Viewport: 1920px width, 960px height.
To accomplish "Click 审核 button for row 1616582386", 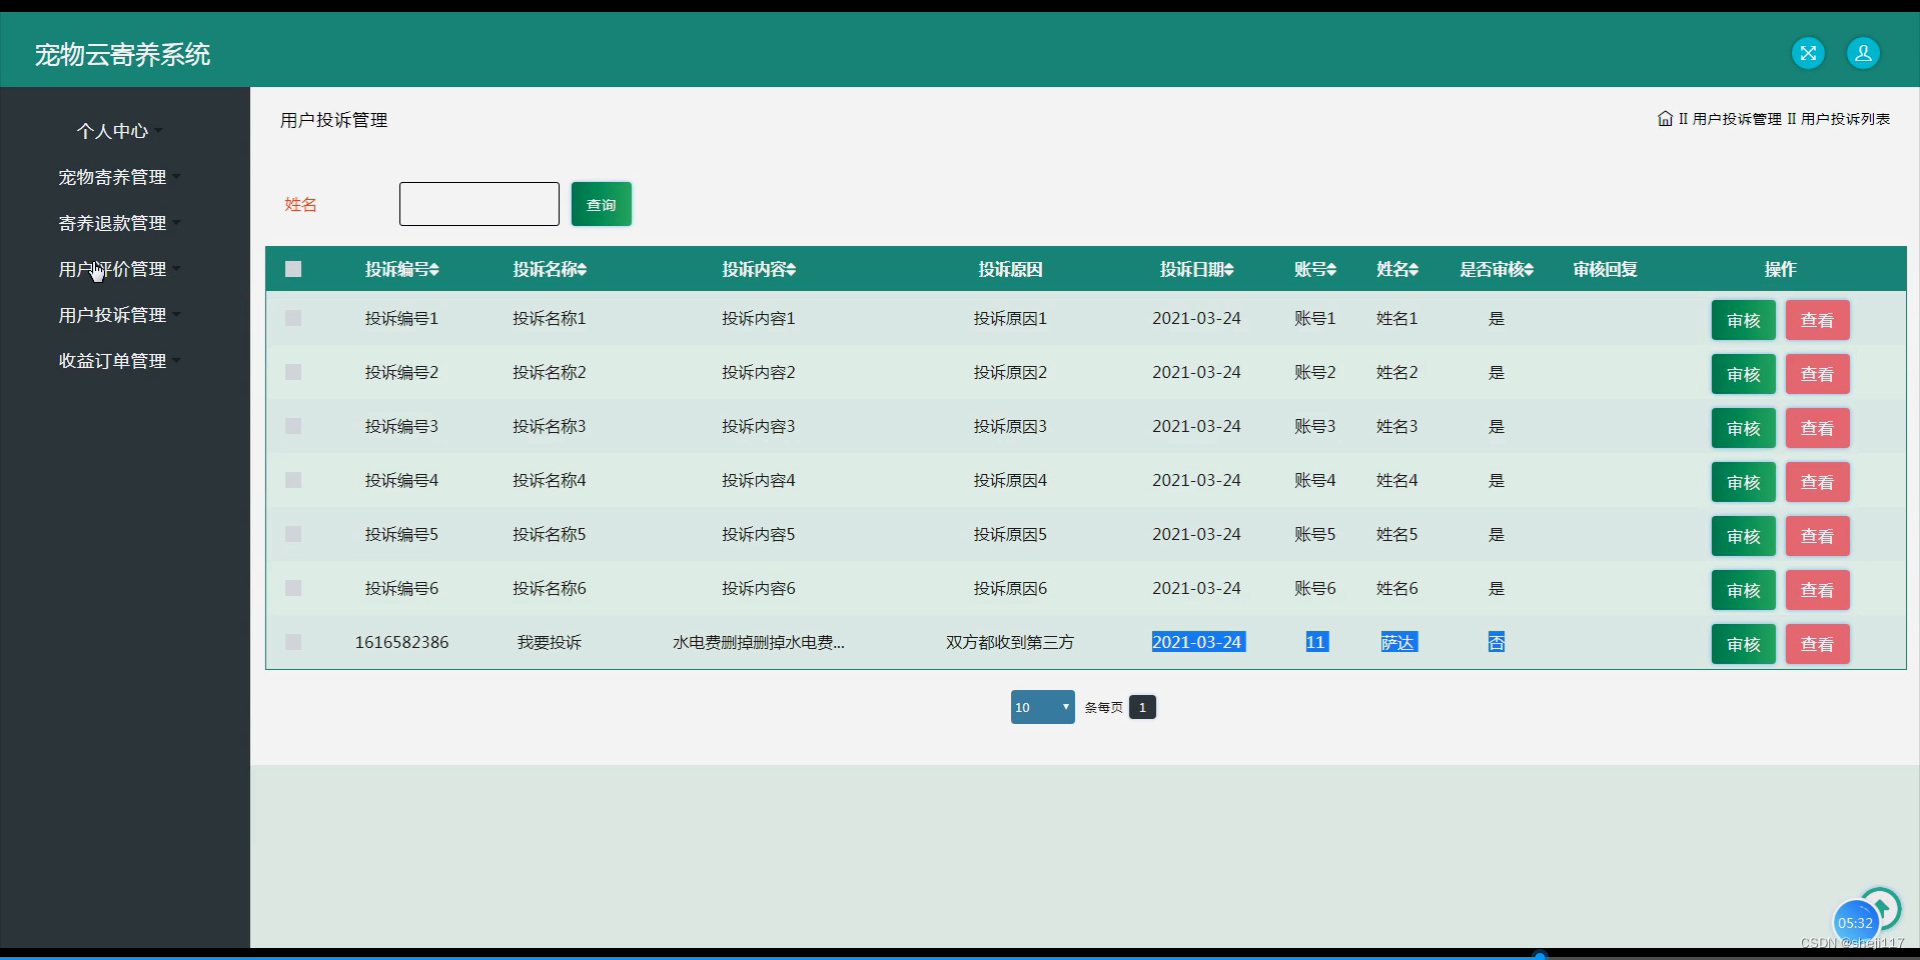I will [x=1743, y=644].
